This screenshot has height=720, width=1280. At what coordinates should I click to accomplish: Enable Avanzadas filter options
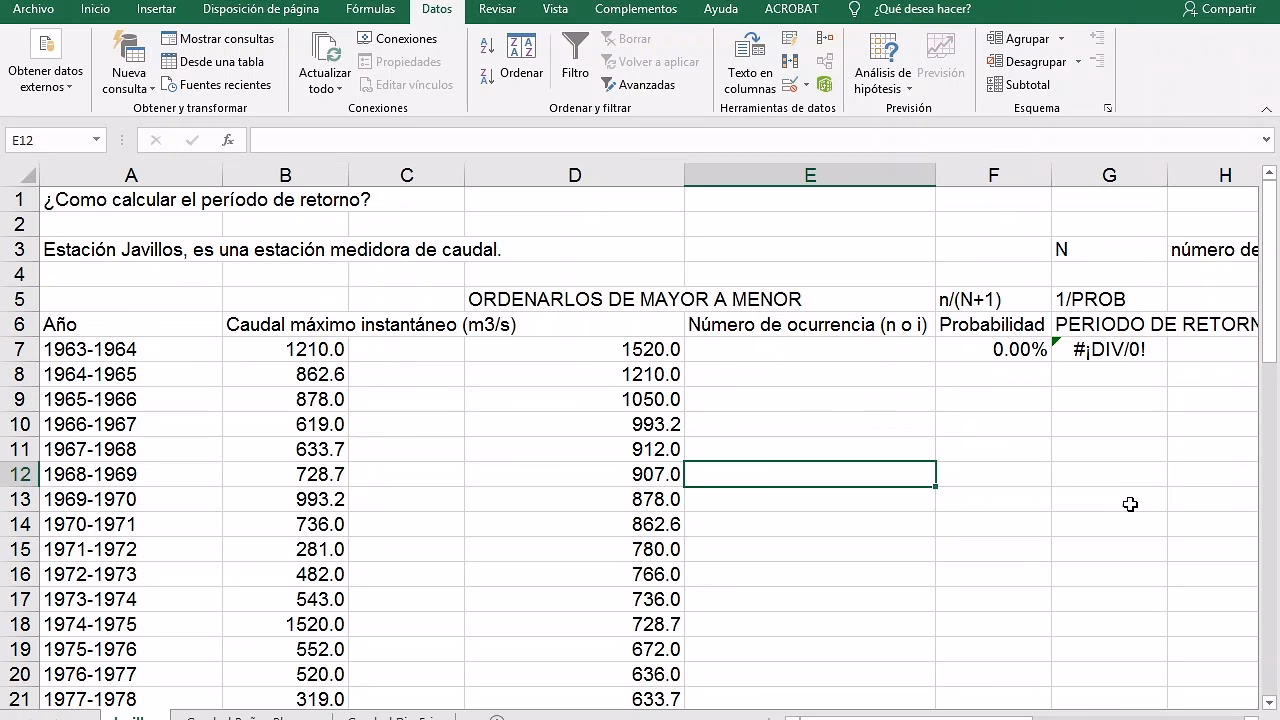[651, 85]
